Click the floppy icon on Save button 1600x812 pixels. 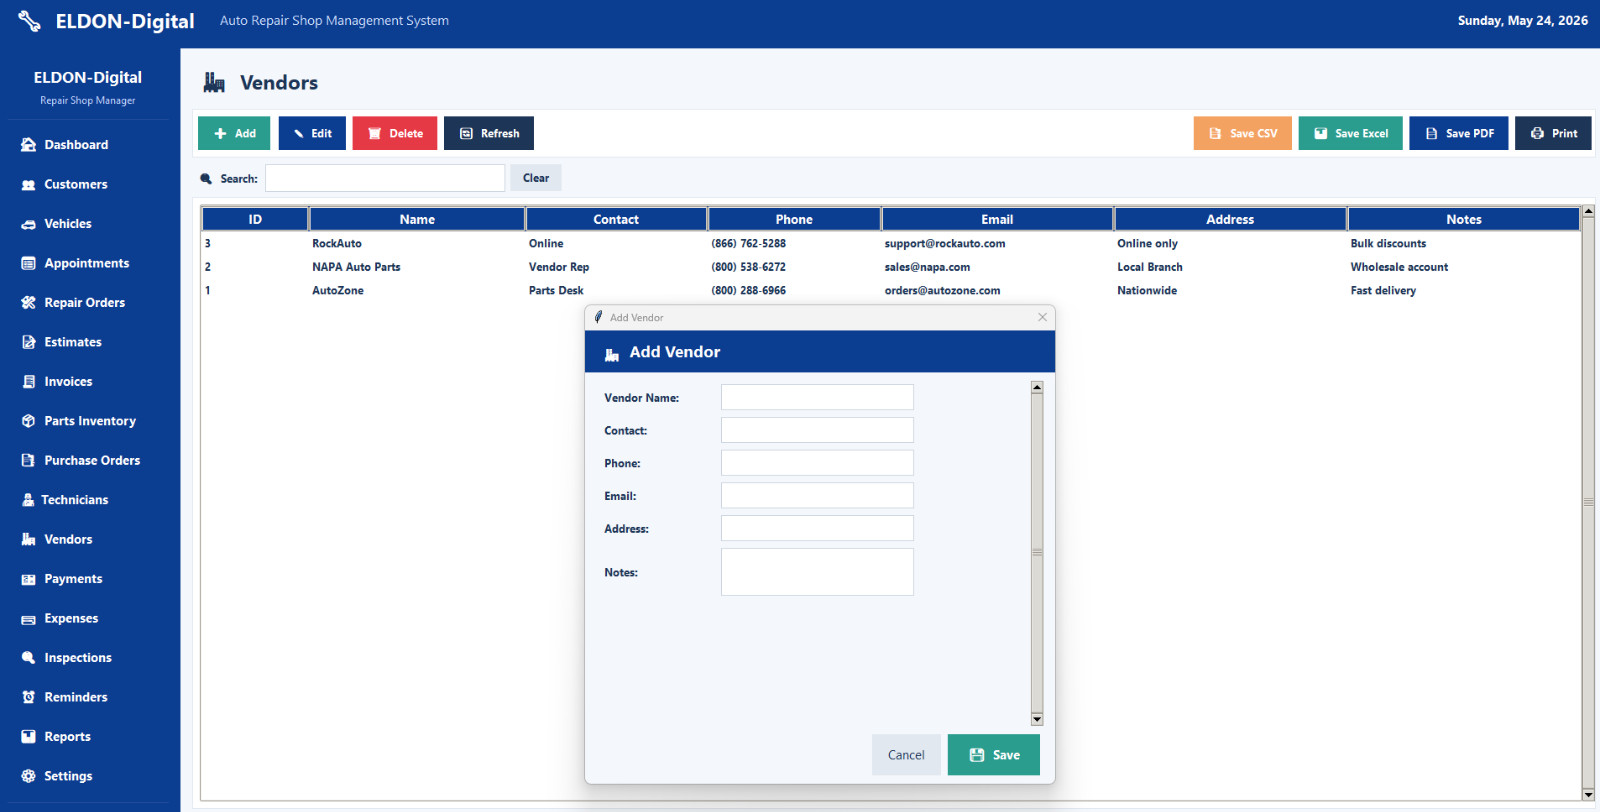[x=977, y=756]
